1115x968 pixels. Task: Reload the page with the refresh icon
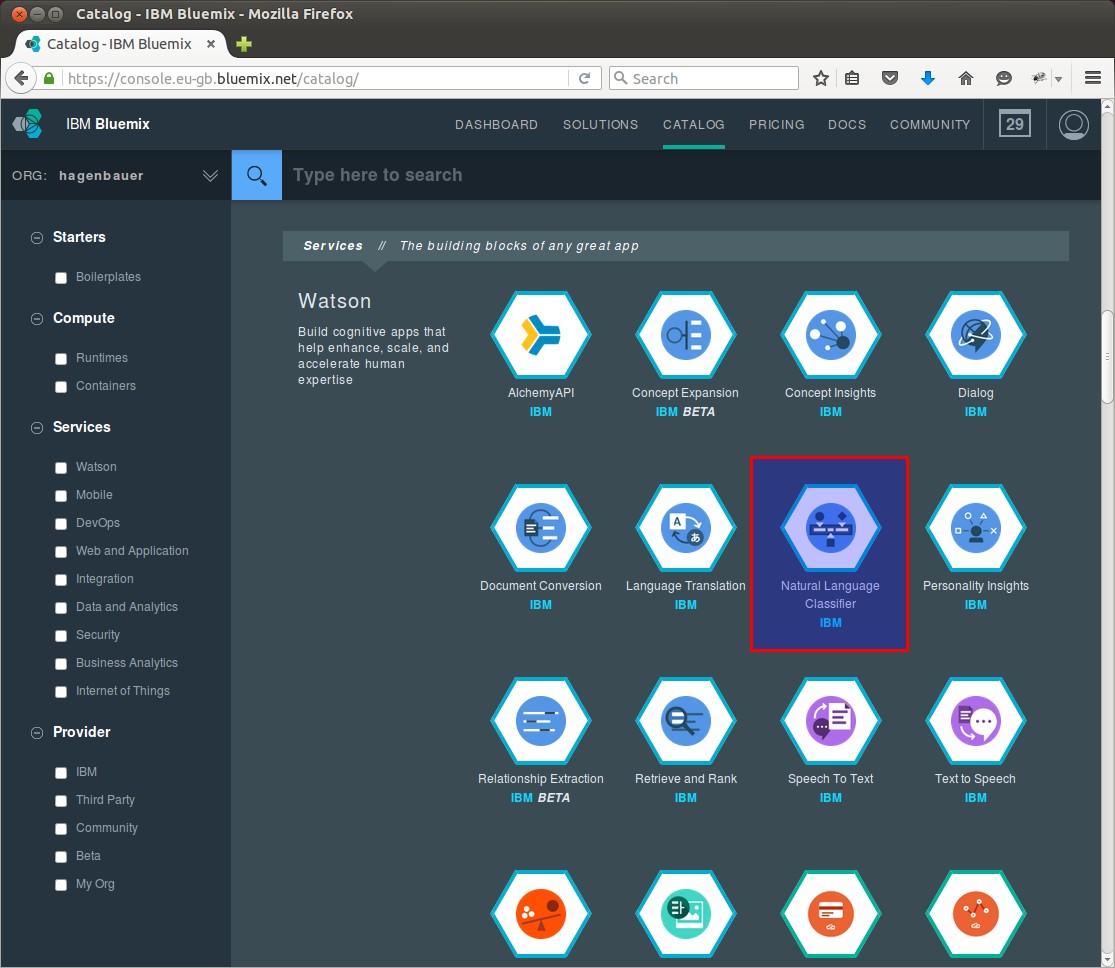pos(585,78)
